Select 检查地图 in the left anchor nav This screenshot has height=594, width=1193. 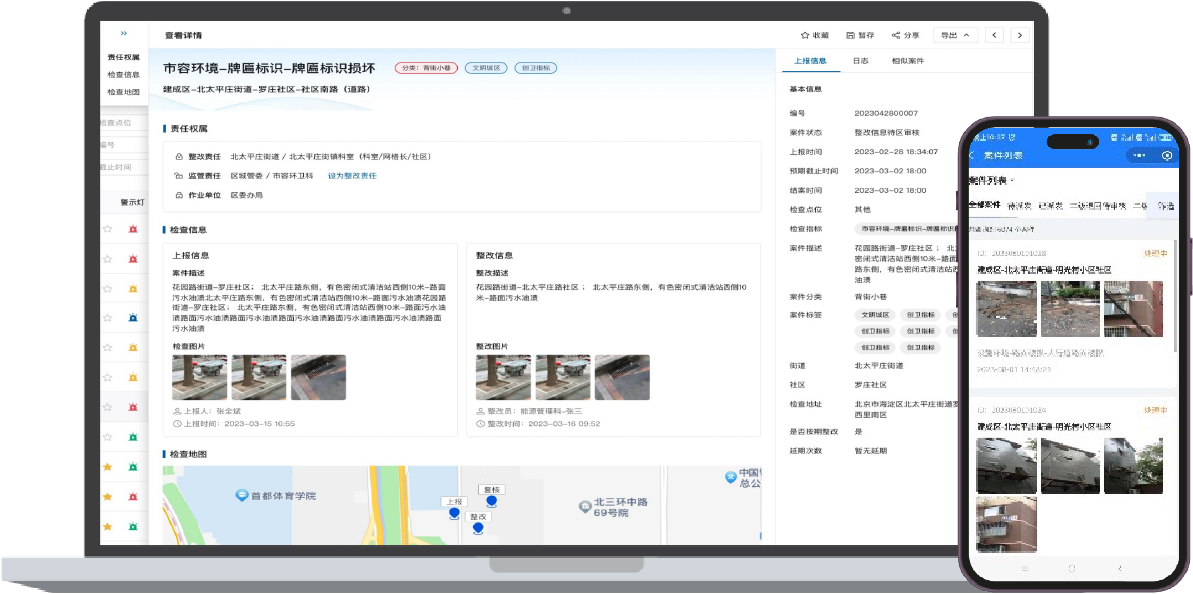pos(124,92)
